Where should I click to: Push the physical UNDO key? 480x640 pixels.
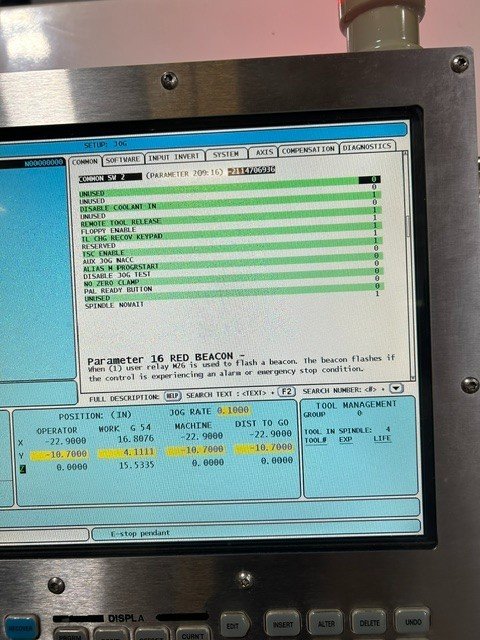tap(413, 621)
